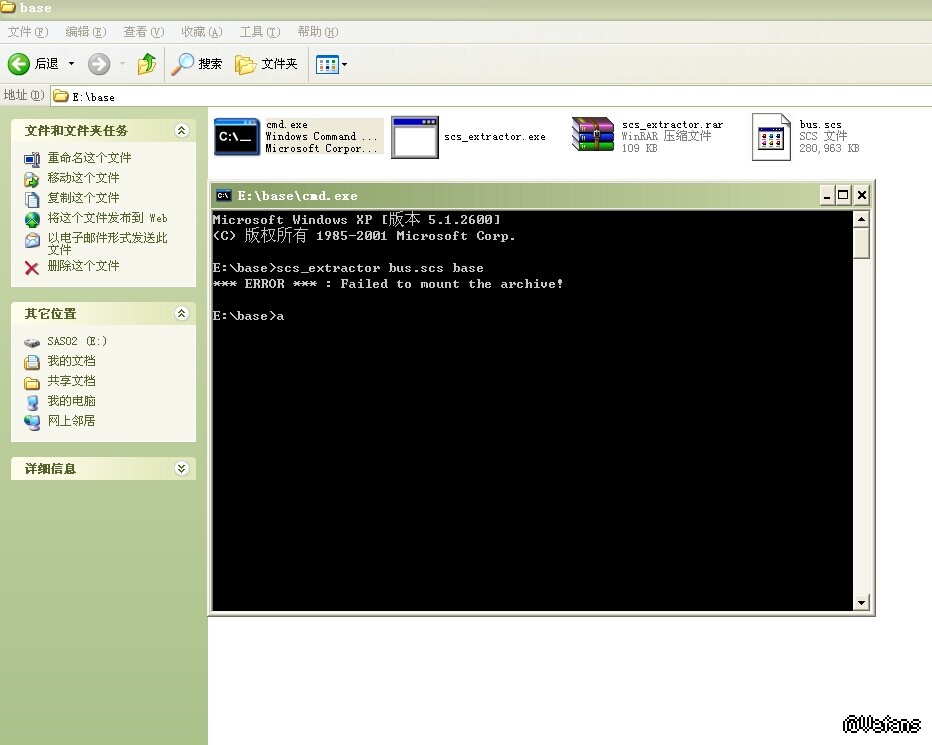932x745 pixels.
Task: Click the cmd window scroll down arrow
Action: [861, 603]
